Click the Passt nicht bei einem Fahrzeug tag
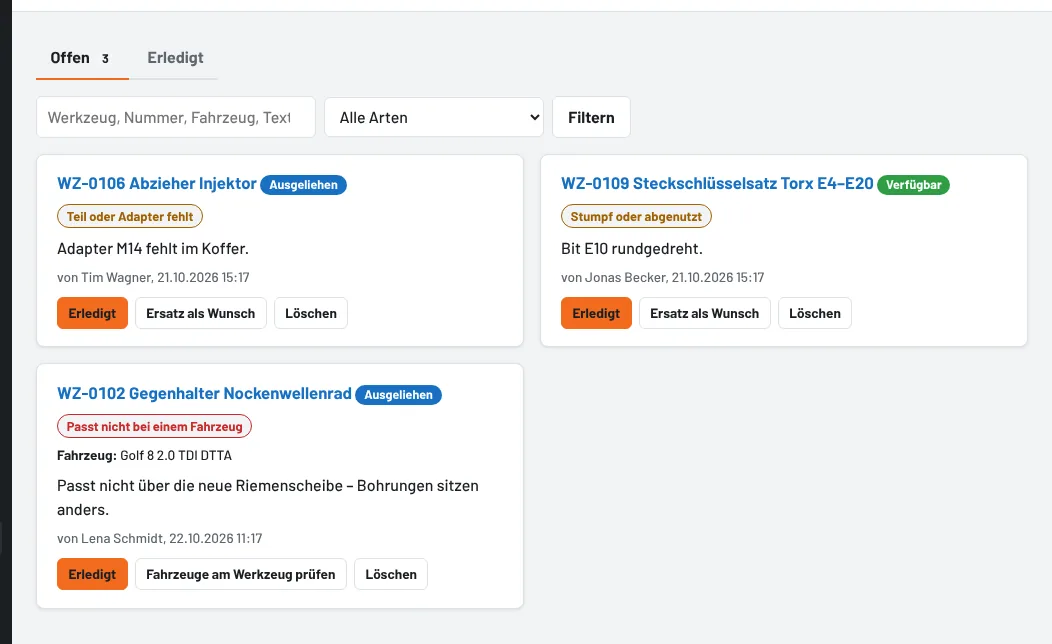 click(x=154, y=427)
